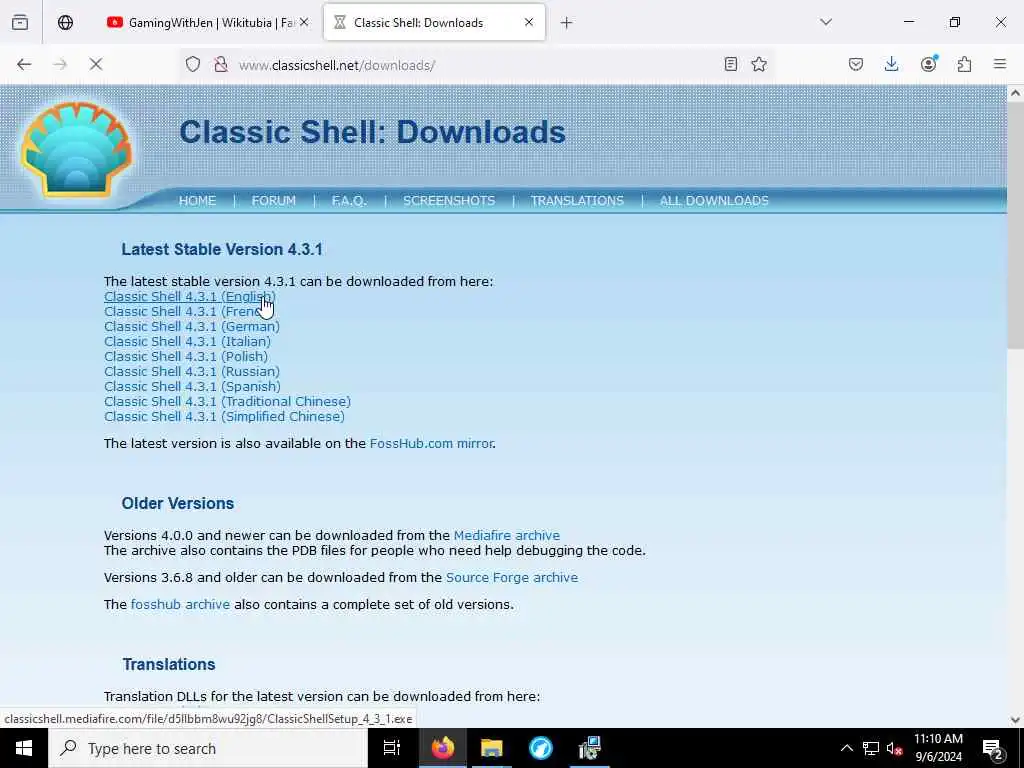Click the Translations heading
The width and height of the screenshot is (1024, 768).
168,664
